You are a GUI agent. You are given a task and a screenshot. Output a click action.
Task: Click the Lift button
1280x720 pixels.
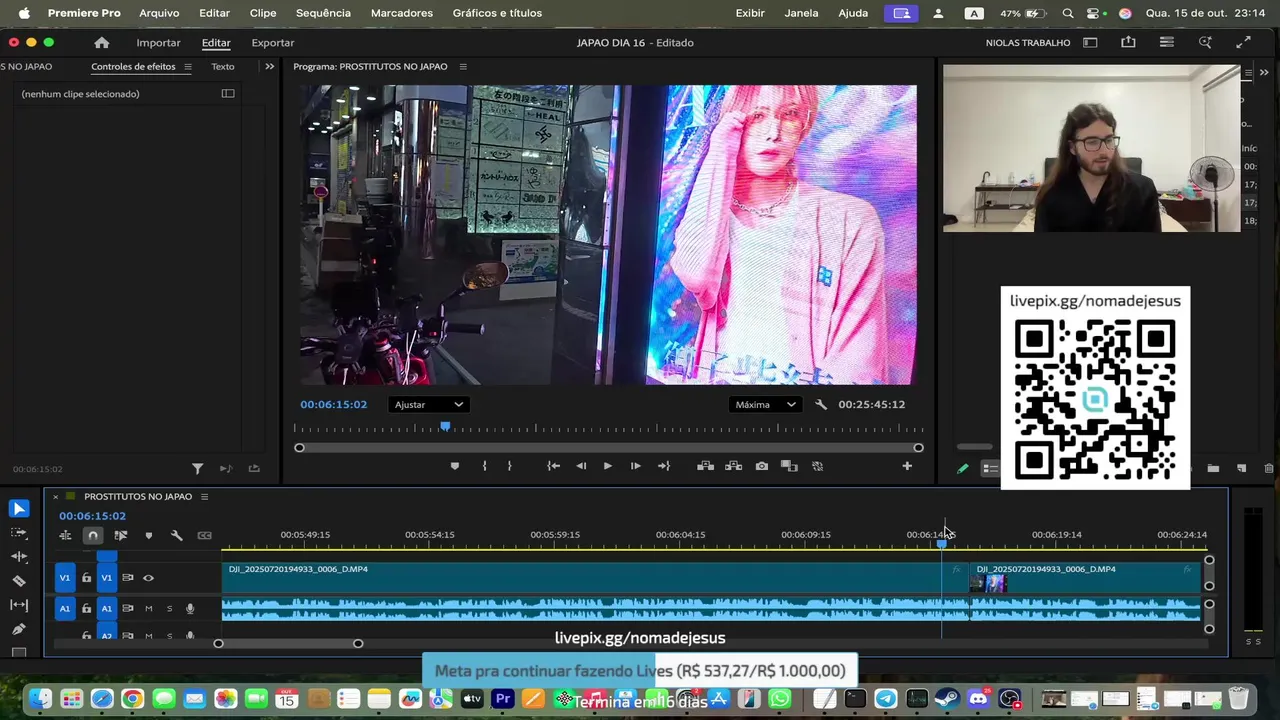point(705,466)
